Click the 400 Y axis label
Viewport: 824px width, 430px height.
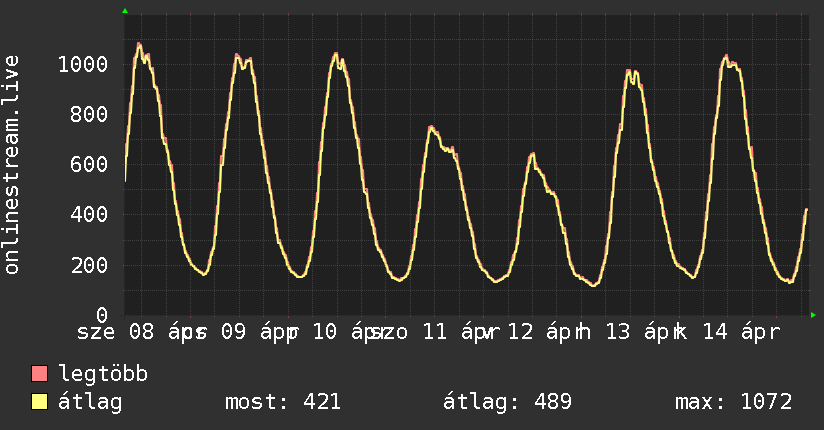point(89,214)
